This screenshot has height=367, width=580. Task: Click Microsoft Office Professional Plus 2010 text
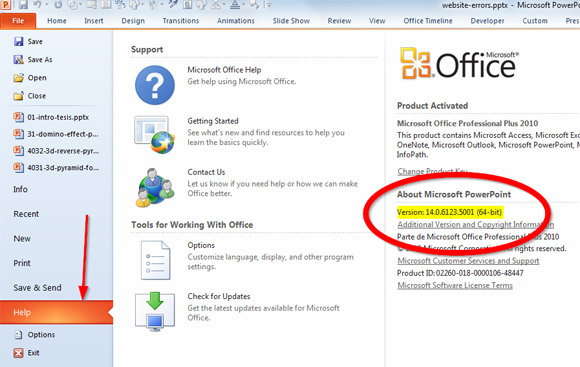(468, 124)
